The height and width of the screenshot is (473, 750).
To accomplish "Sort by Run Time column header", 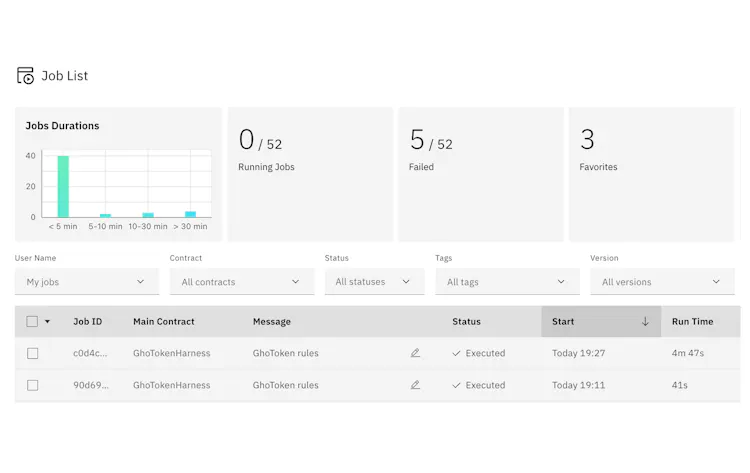I will point(692,321).
